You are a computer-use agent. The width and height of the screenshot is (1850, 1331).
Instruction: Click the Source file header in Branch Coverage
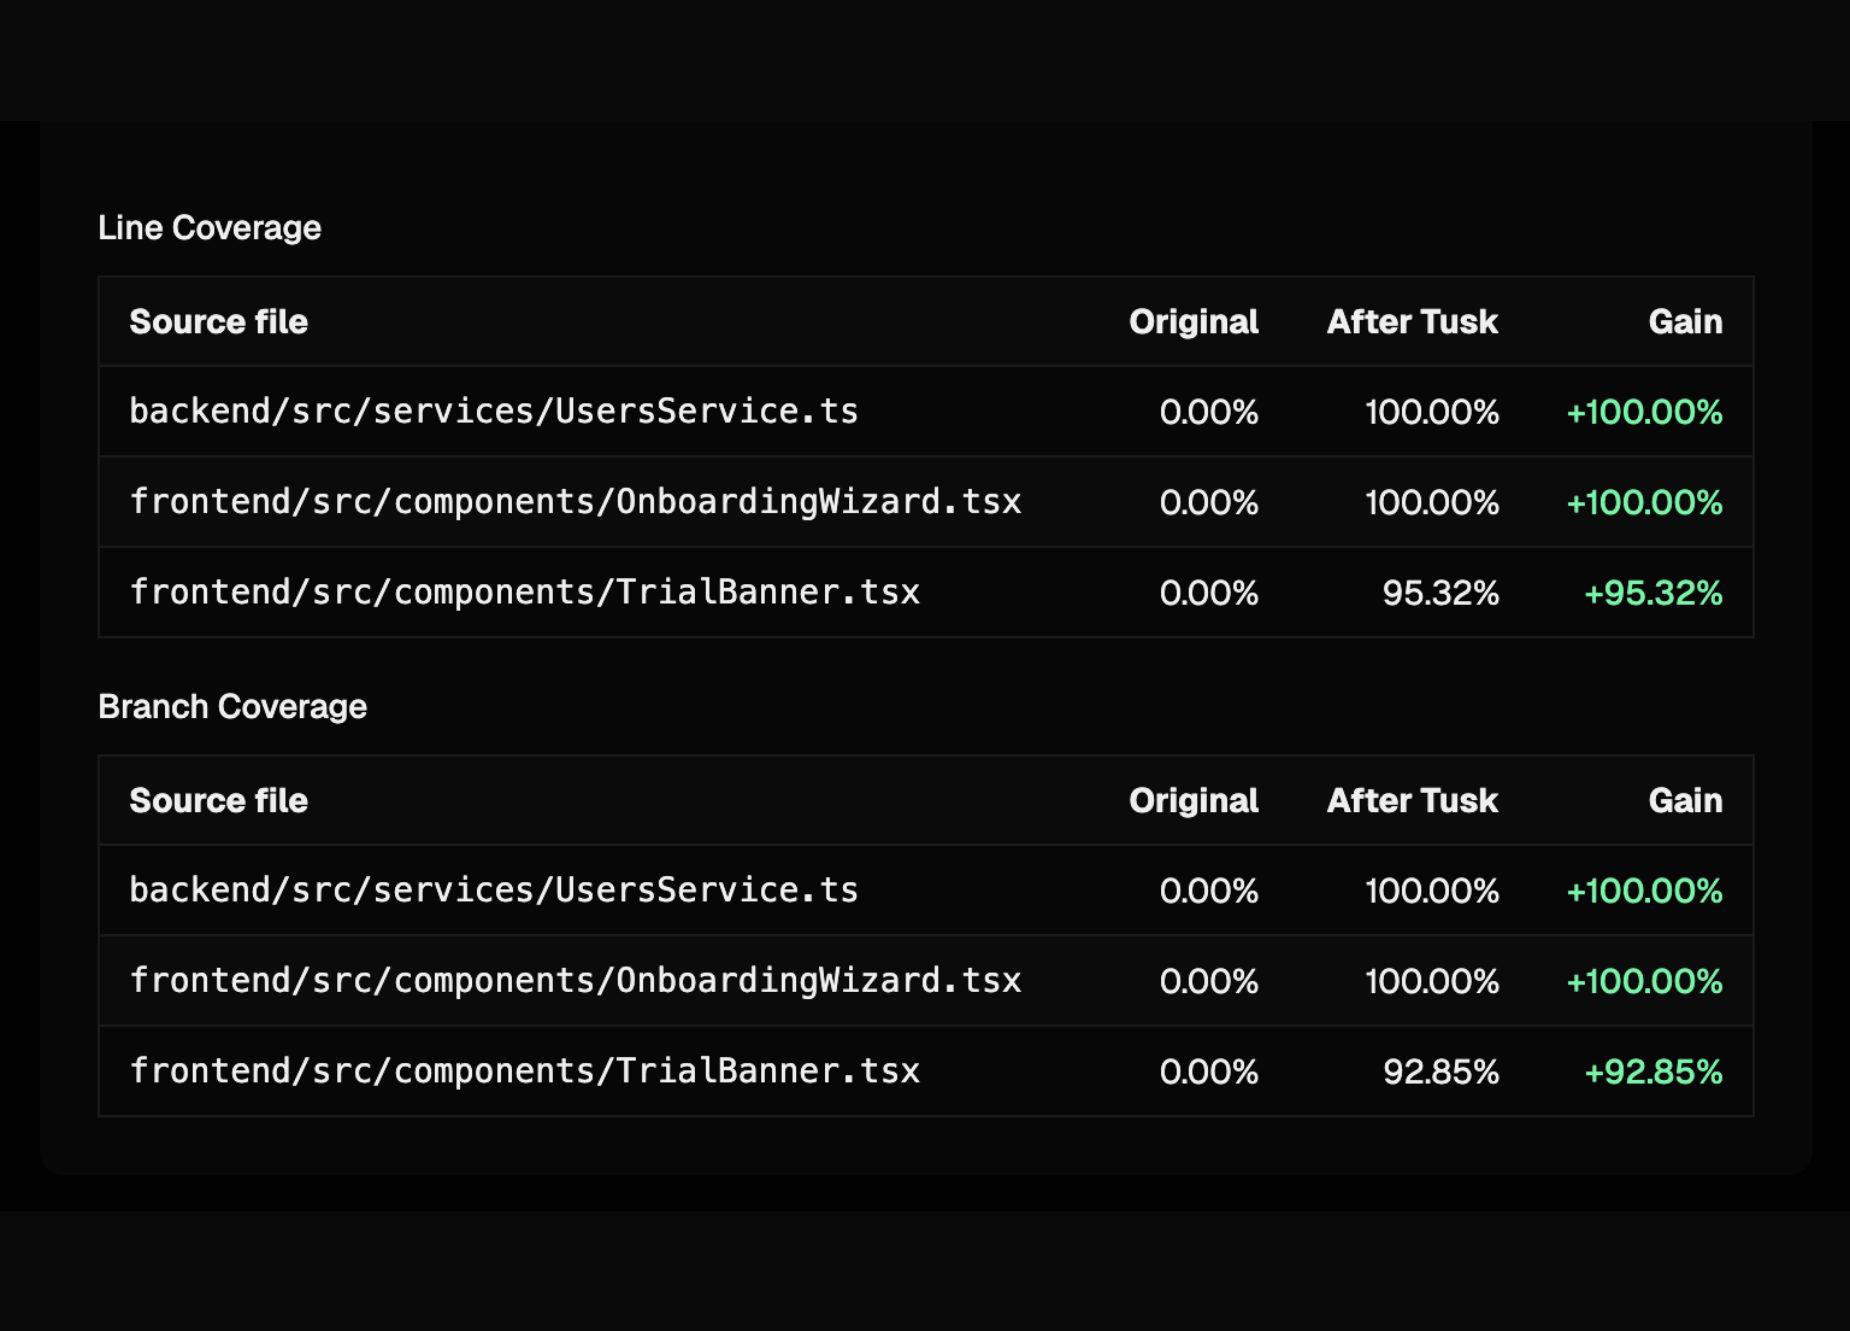(x=218, y=801)
